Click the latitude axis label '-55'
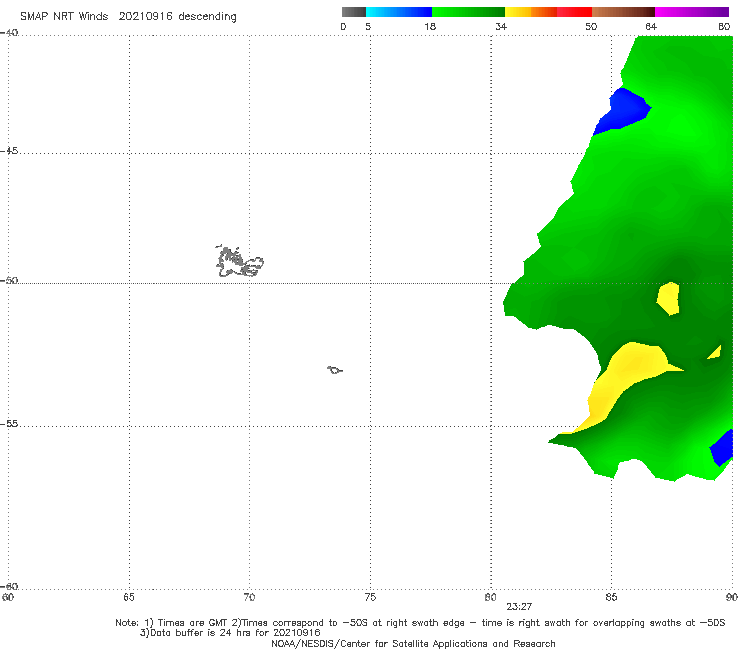The height and width of the screenshot is (650, 740). 9,424
